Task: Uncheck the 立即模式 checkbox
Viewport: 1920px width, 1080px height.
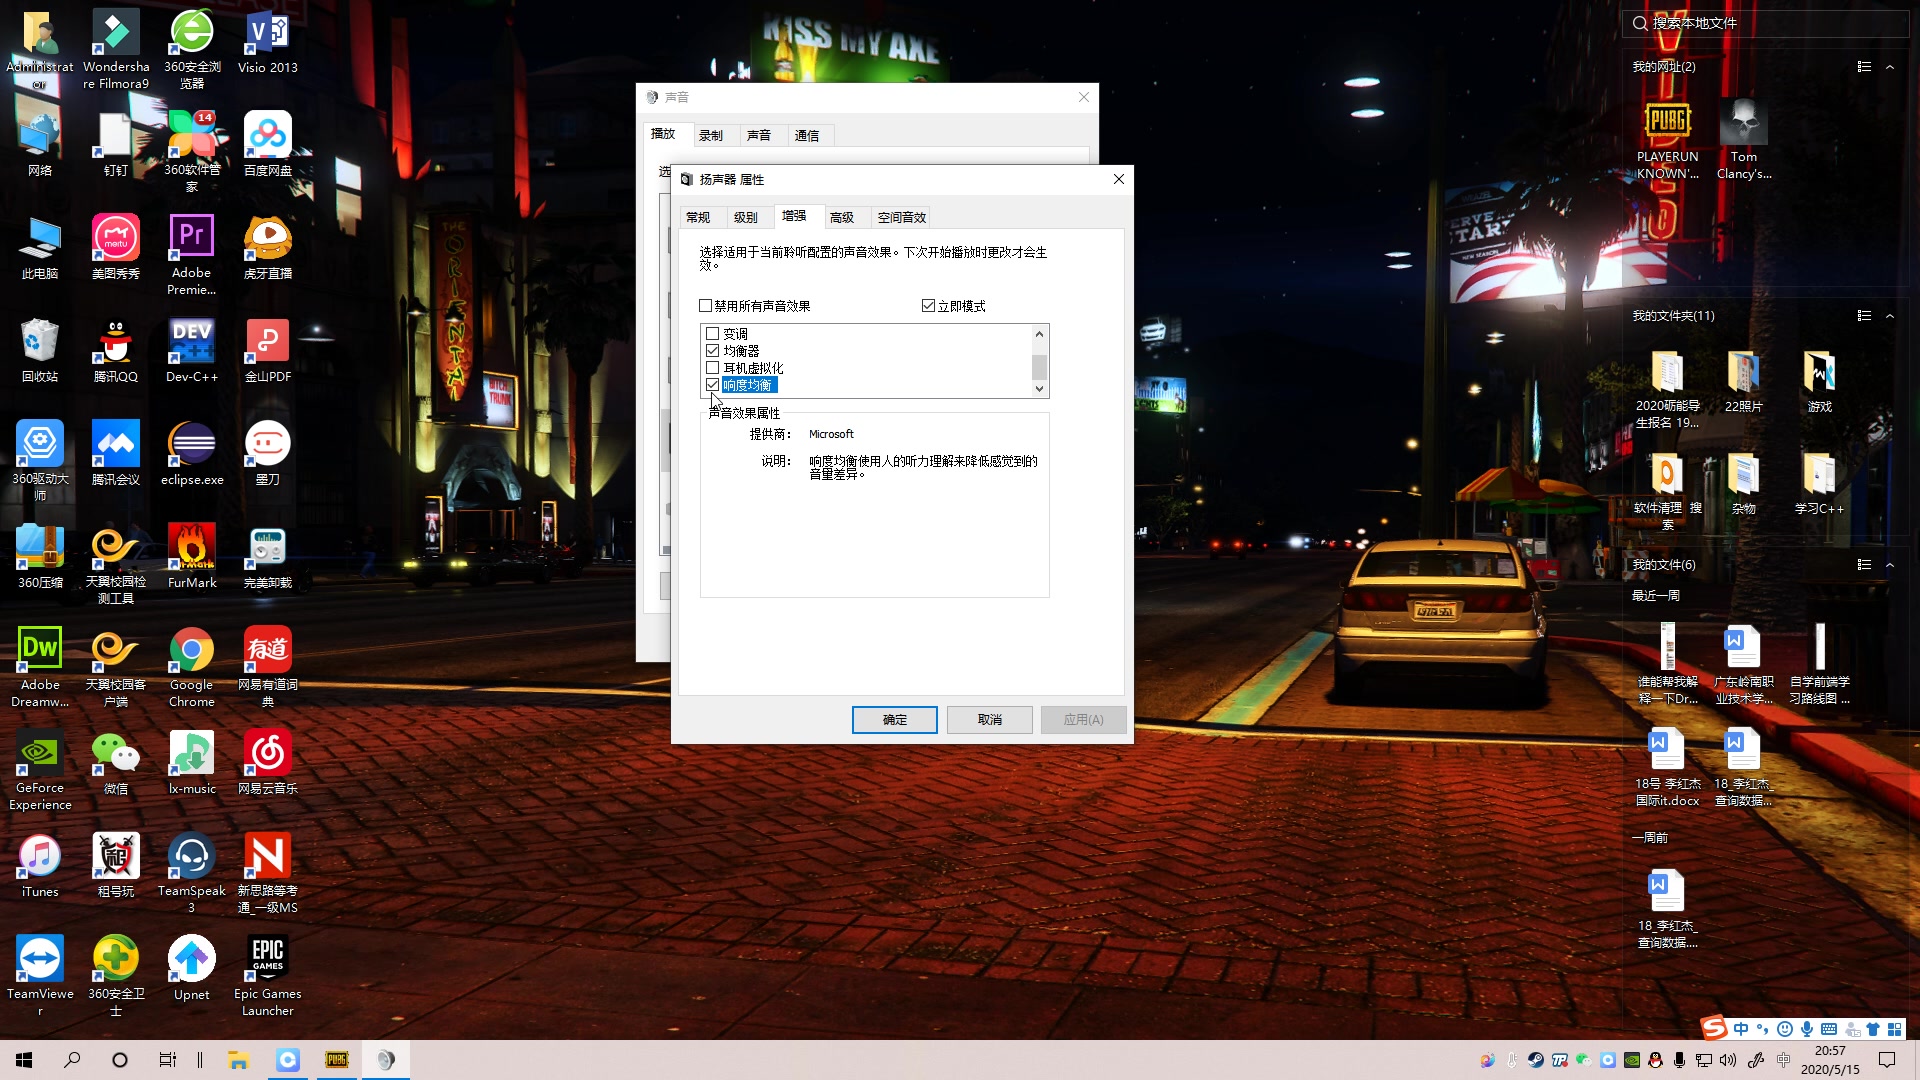Action: click(928, 306)
